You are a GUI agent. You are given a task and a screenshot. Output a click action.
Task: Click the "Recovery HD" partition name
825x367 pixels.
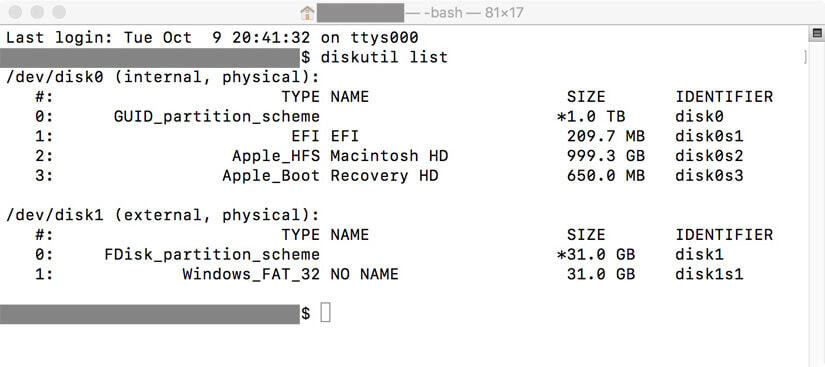coord(384,176)
